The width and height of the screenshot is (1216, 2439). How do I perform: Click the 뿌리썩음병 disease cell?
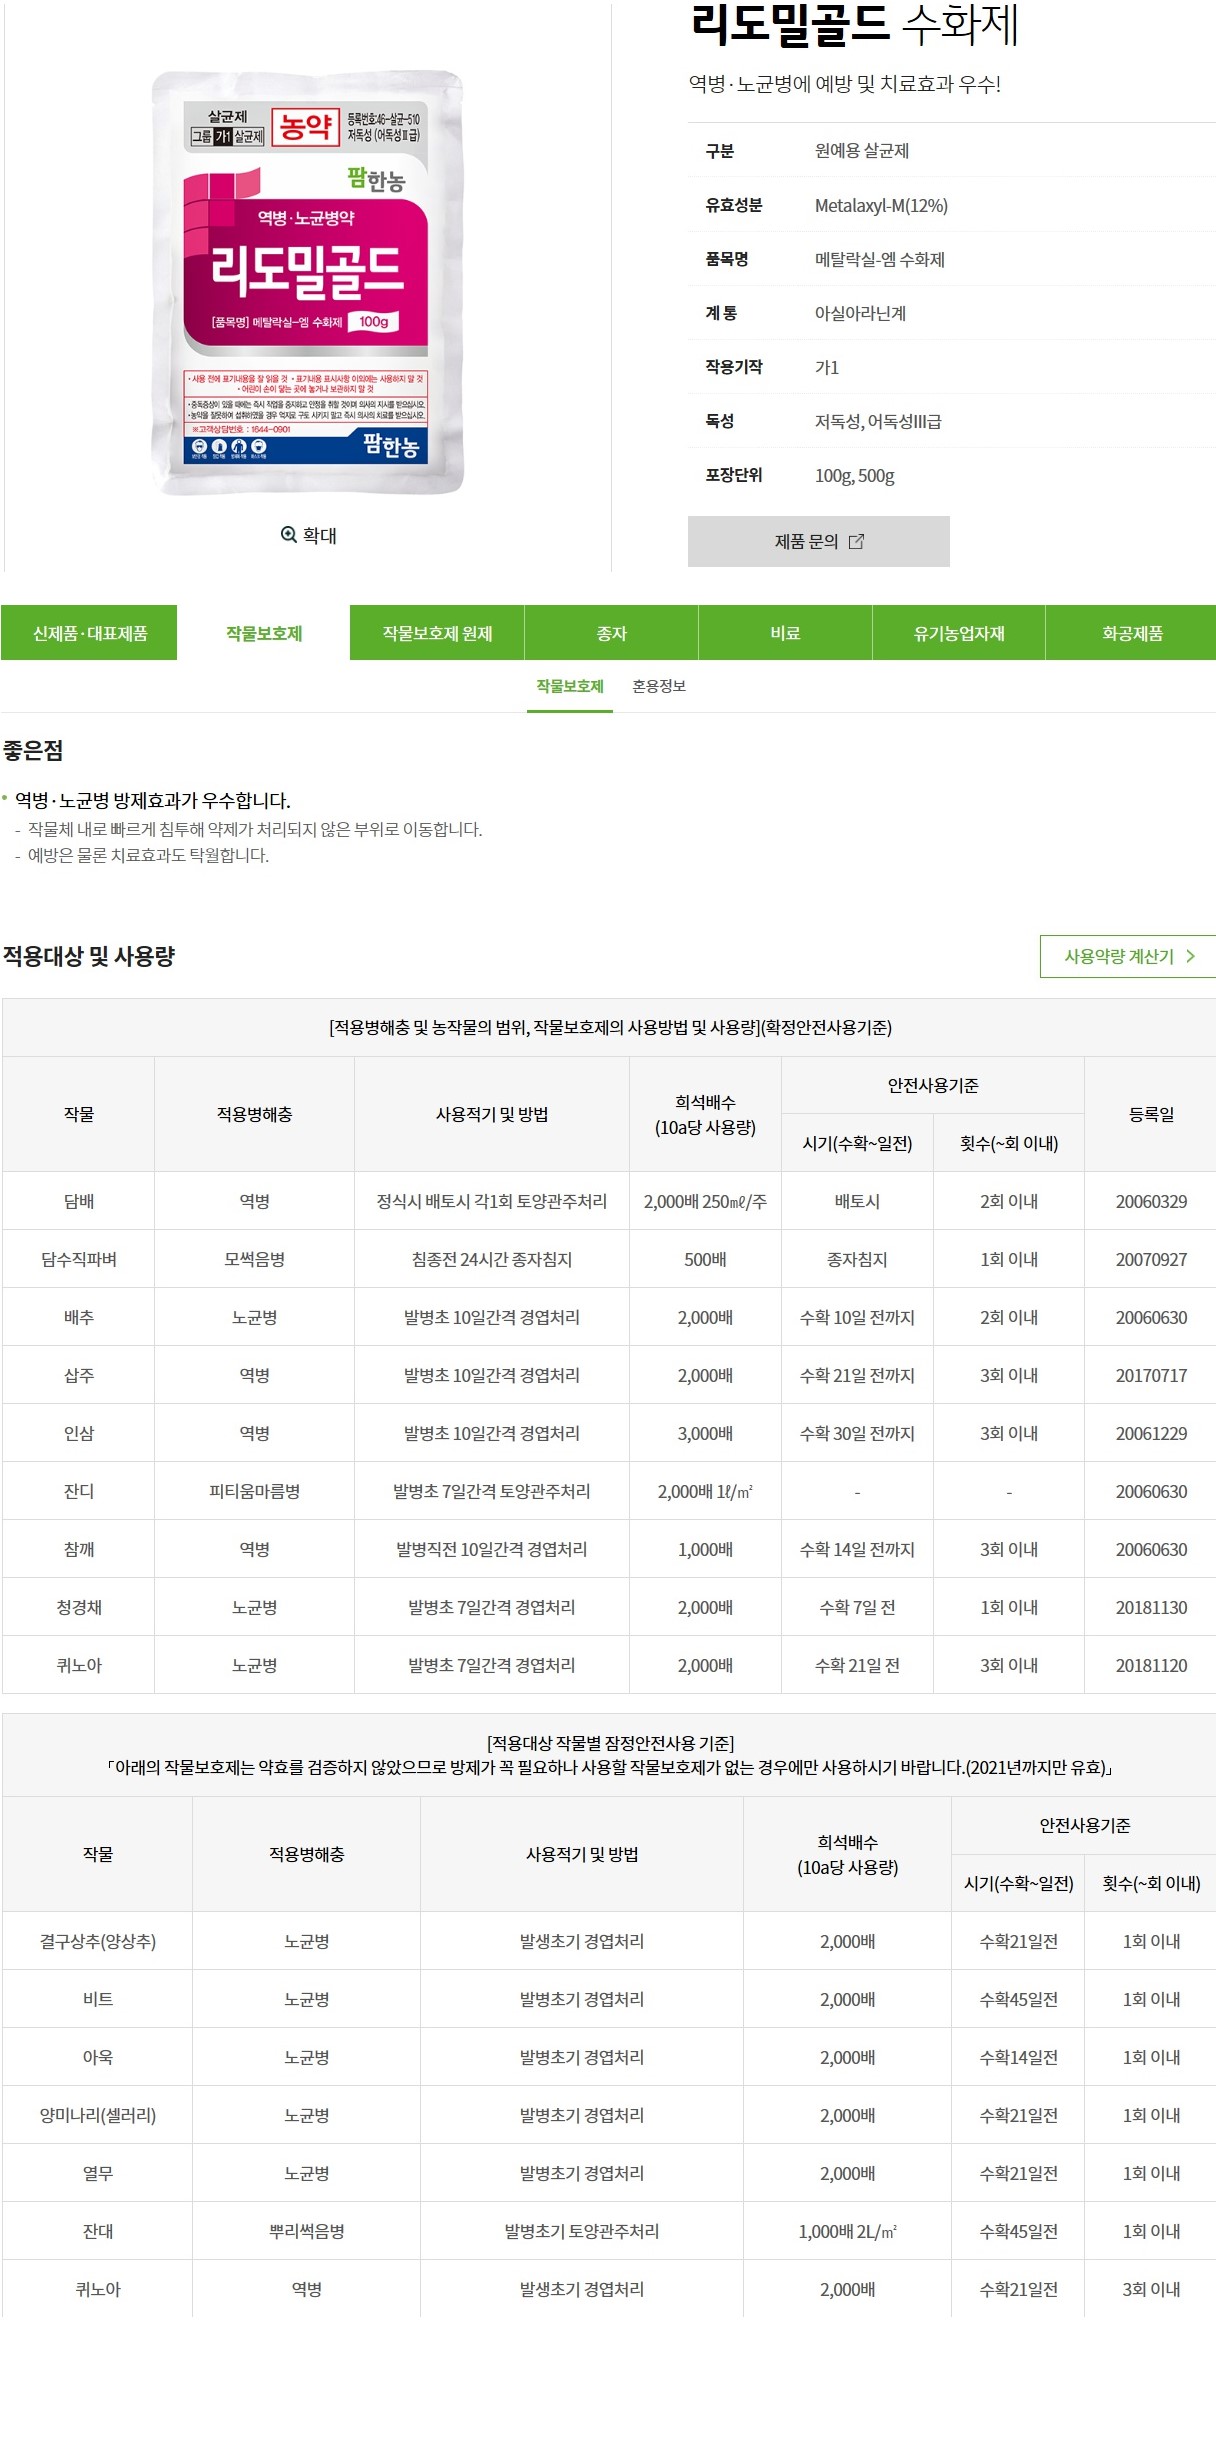[307, 2231]
